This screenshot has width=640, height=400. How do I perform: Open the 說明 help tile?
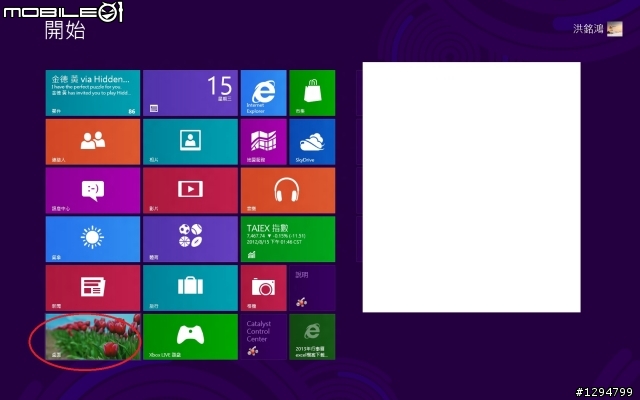click(312, 288)
